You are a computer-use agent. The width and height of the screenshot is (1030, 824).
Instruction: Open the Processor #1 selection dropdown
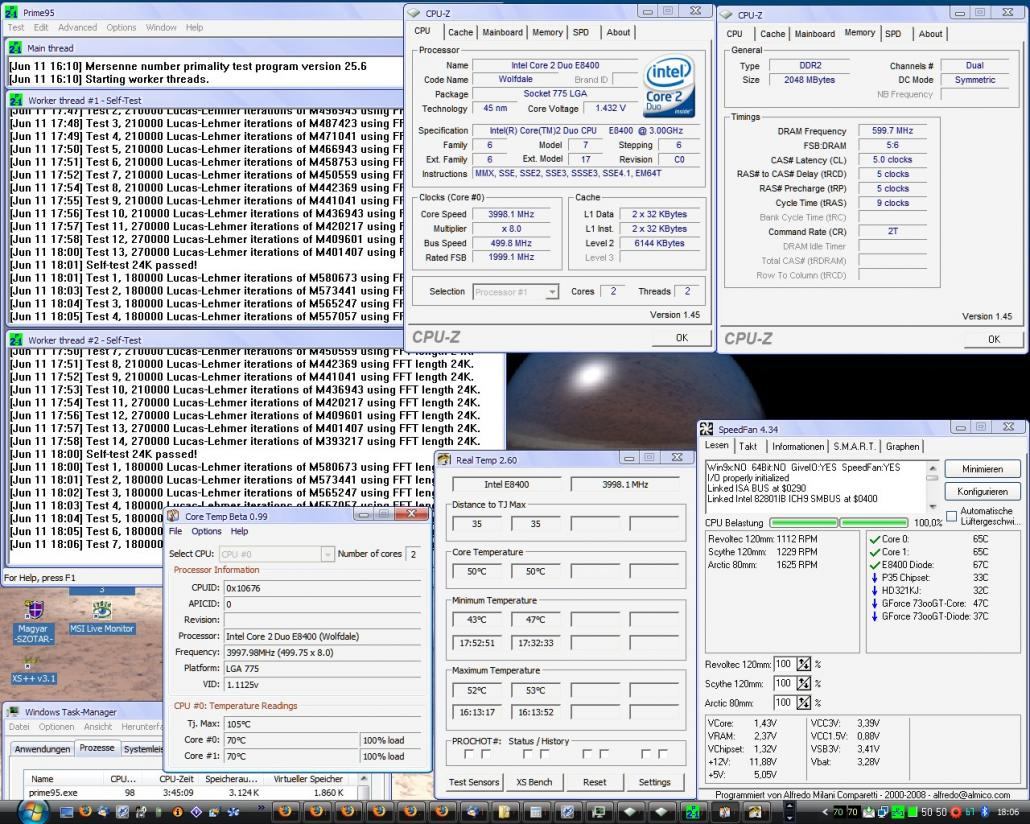click(552, 292)
